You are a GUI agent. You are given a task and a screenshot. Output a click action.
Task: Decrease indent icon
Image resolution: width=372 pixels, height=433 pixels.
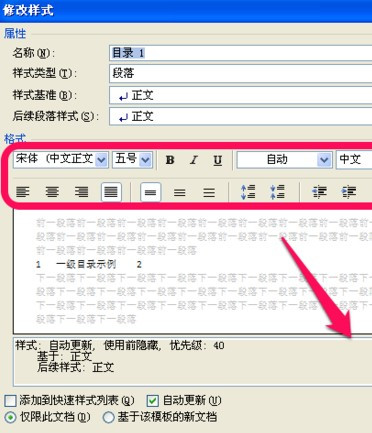click(x=319, y=192)
